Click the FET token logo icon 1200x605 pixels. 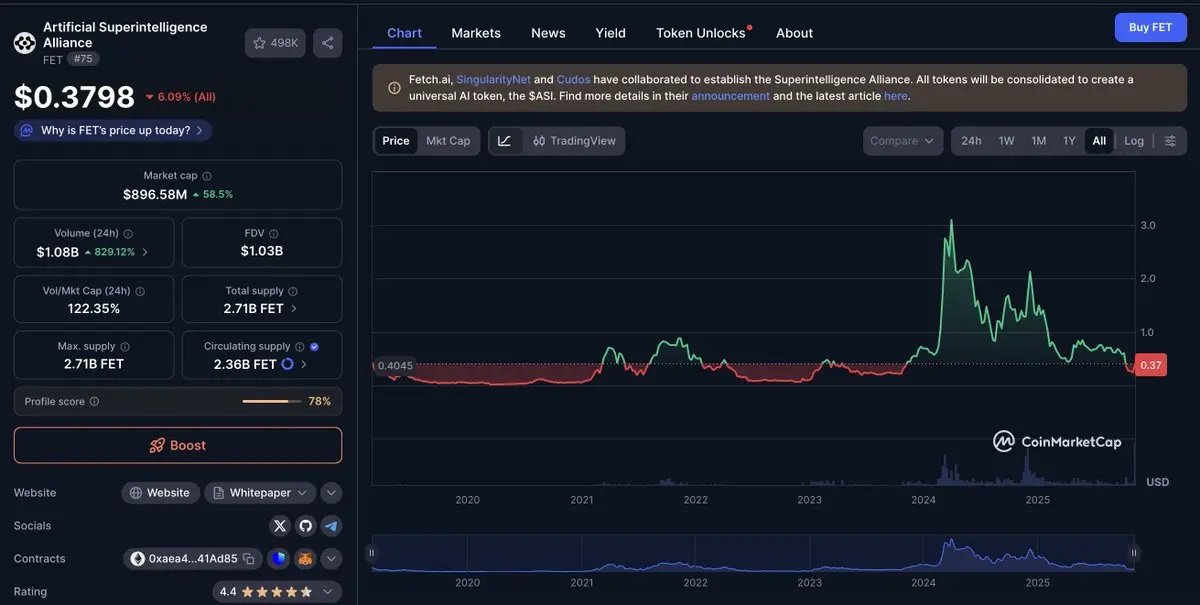pyautogui.click(x=24, y=42)
